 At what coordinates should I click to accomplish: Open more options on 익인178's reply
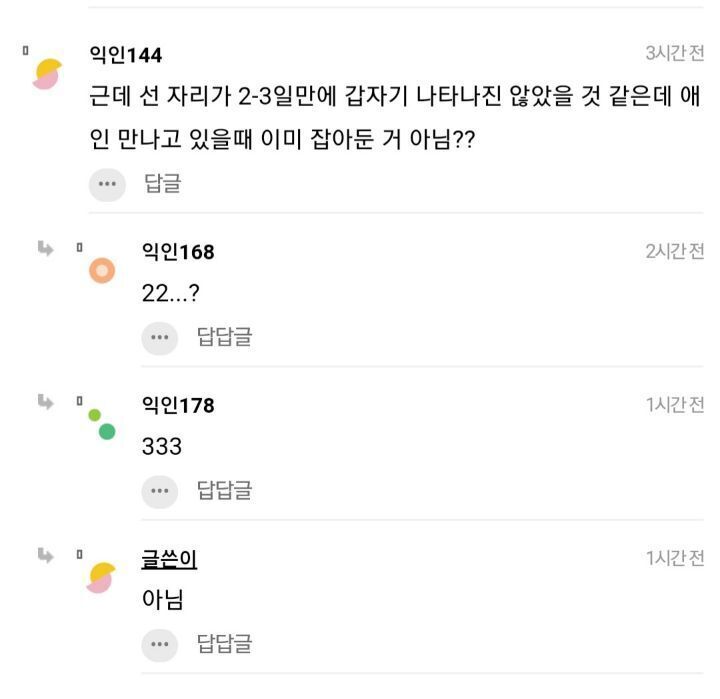(x=159, y=490)
